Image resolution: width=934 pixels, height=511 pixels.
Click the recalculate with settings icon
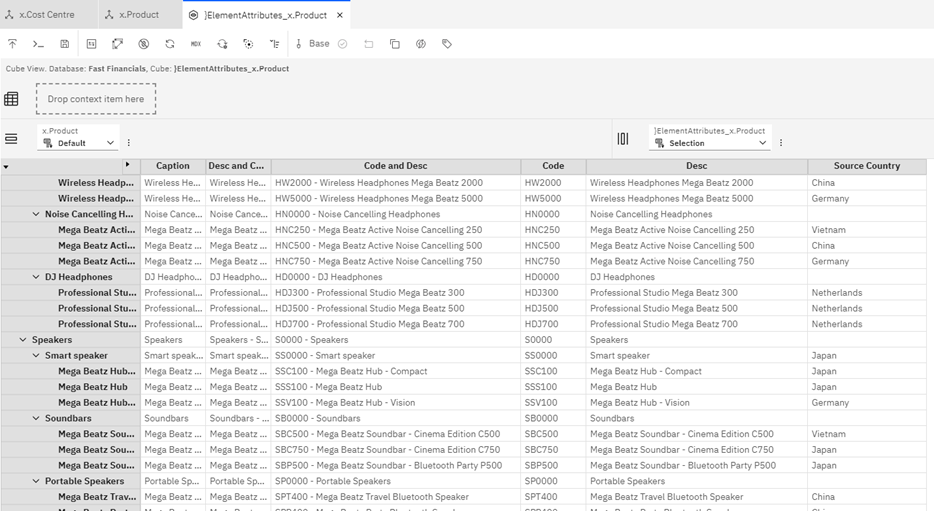point(222,43)
